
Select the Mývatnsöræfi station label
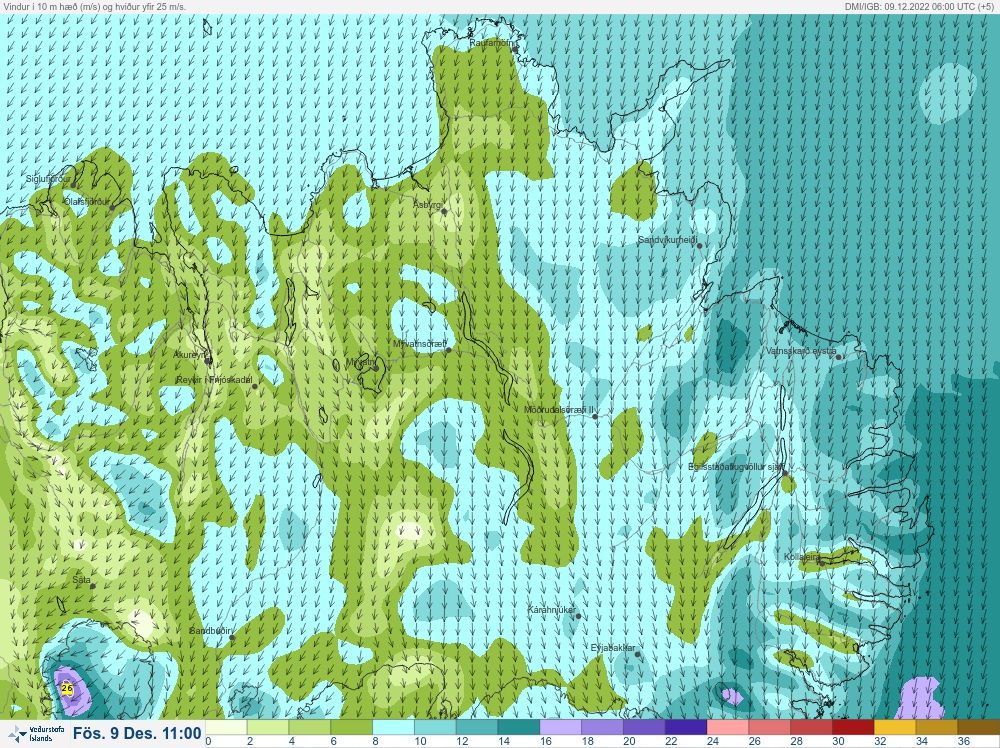[420, 344]
